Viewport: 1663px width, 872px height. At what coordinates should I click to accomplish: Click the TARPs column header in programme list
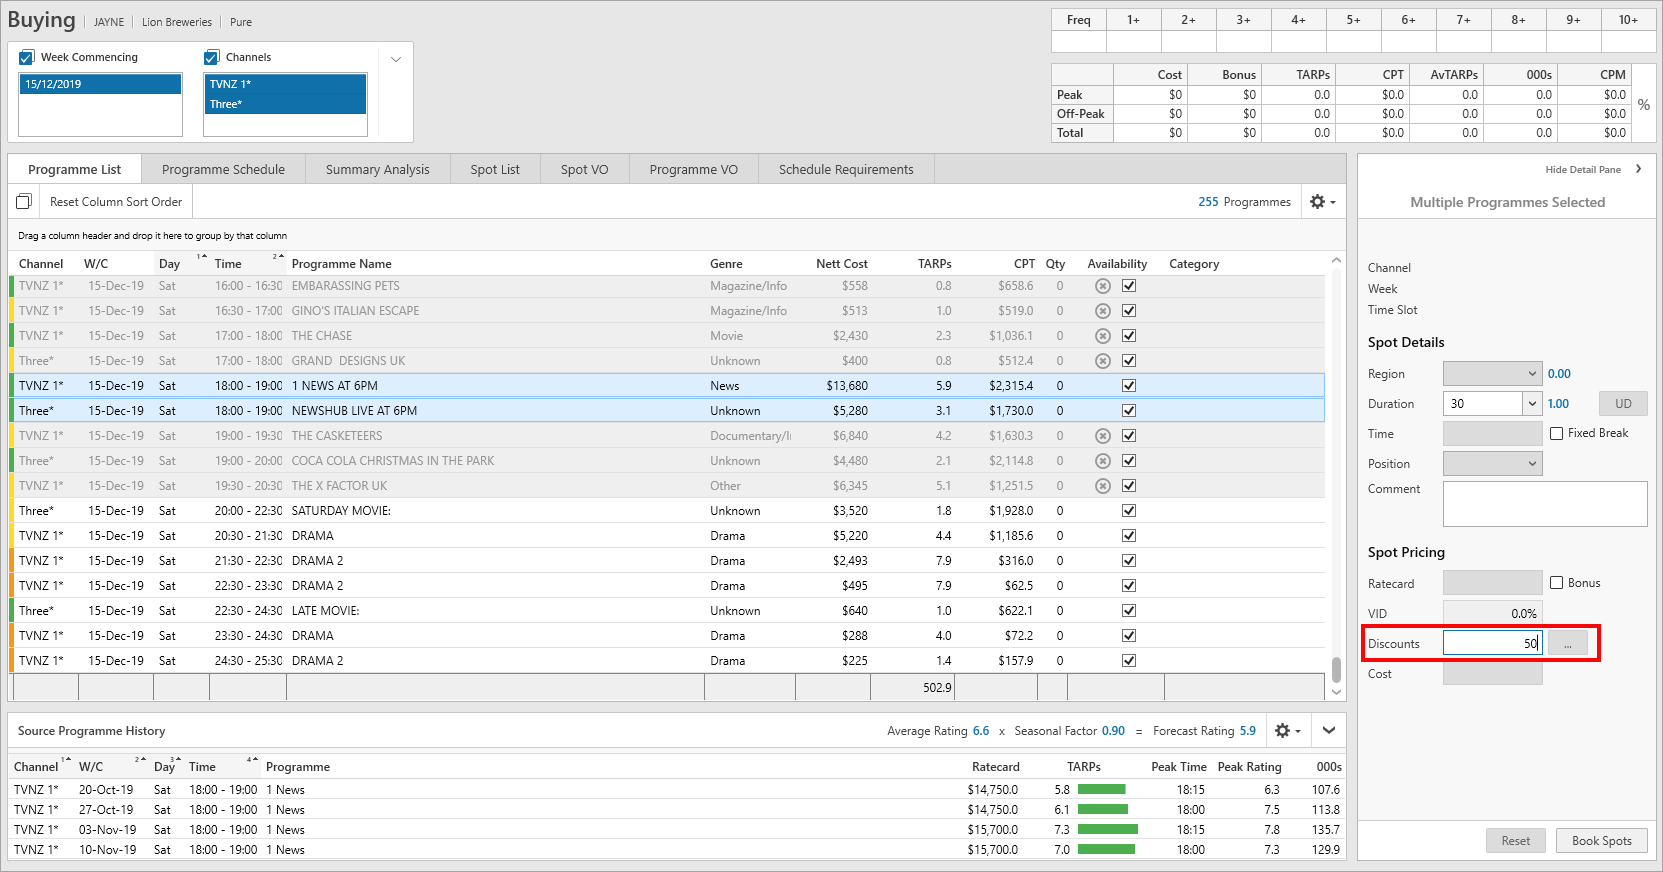[x=934, y=264]
